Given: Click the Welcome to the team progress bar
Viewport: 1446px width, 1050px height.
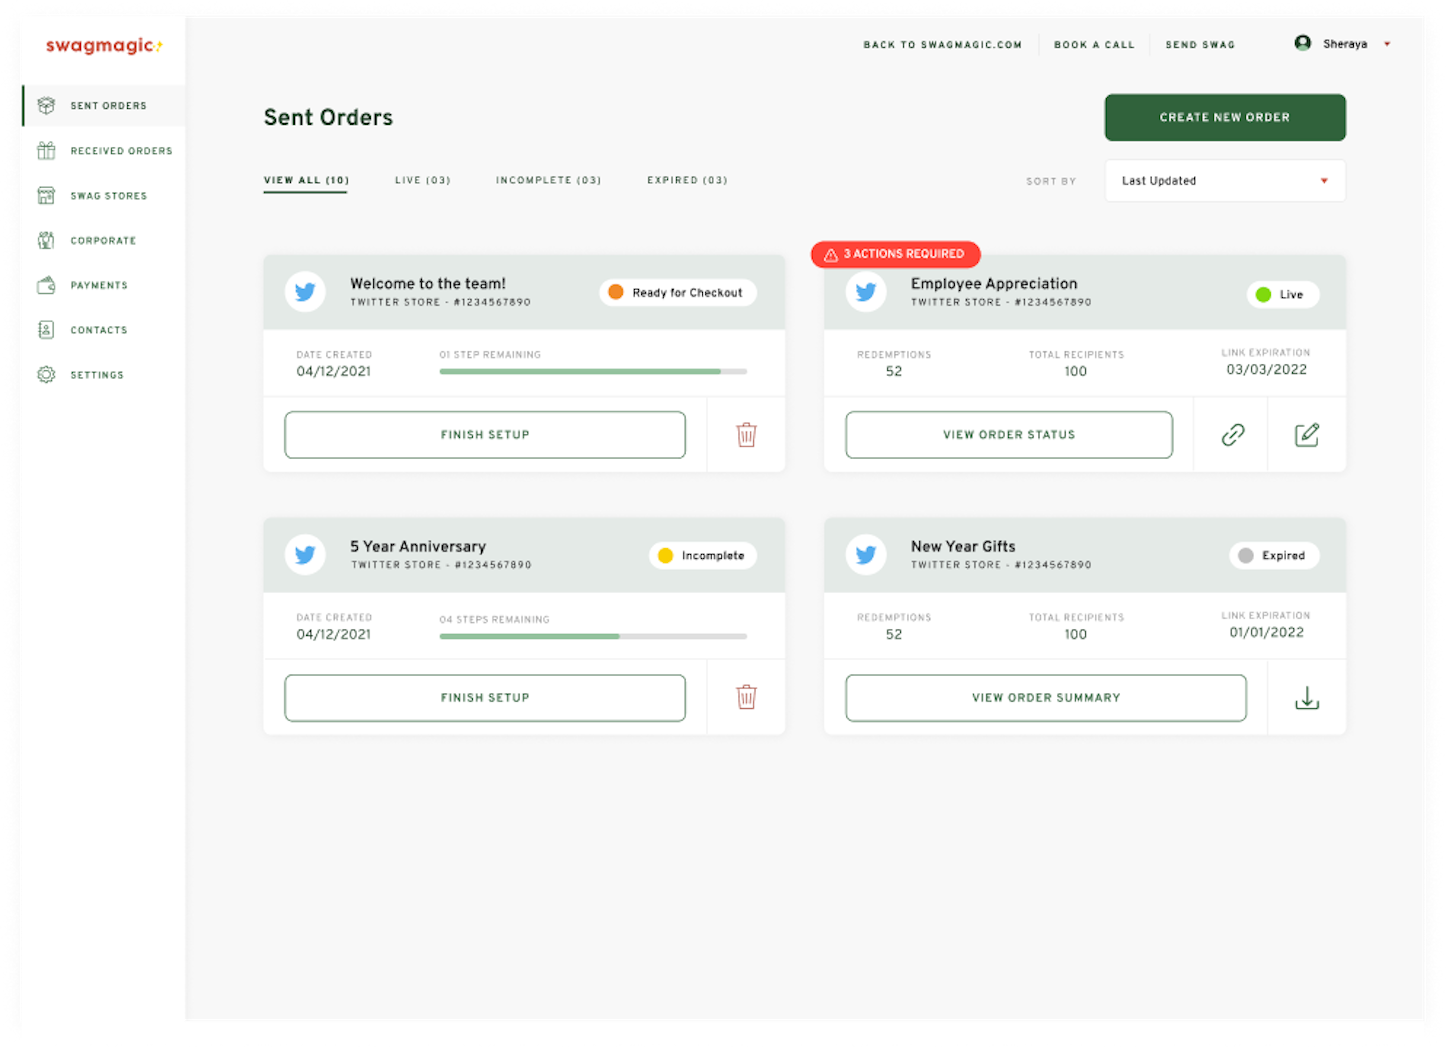Looking at the screenshot, I should [x=592, y=370].
